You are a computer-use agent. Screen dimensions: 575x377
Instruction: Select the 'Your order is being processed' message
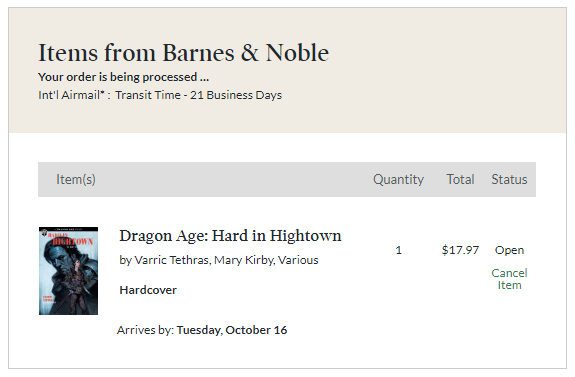tap(124, 77)
